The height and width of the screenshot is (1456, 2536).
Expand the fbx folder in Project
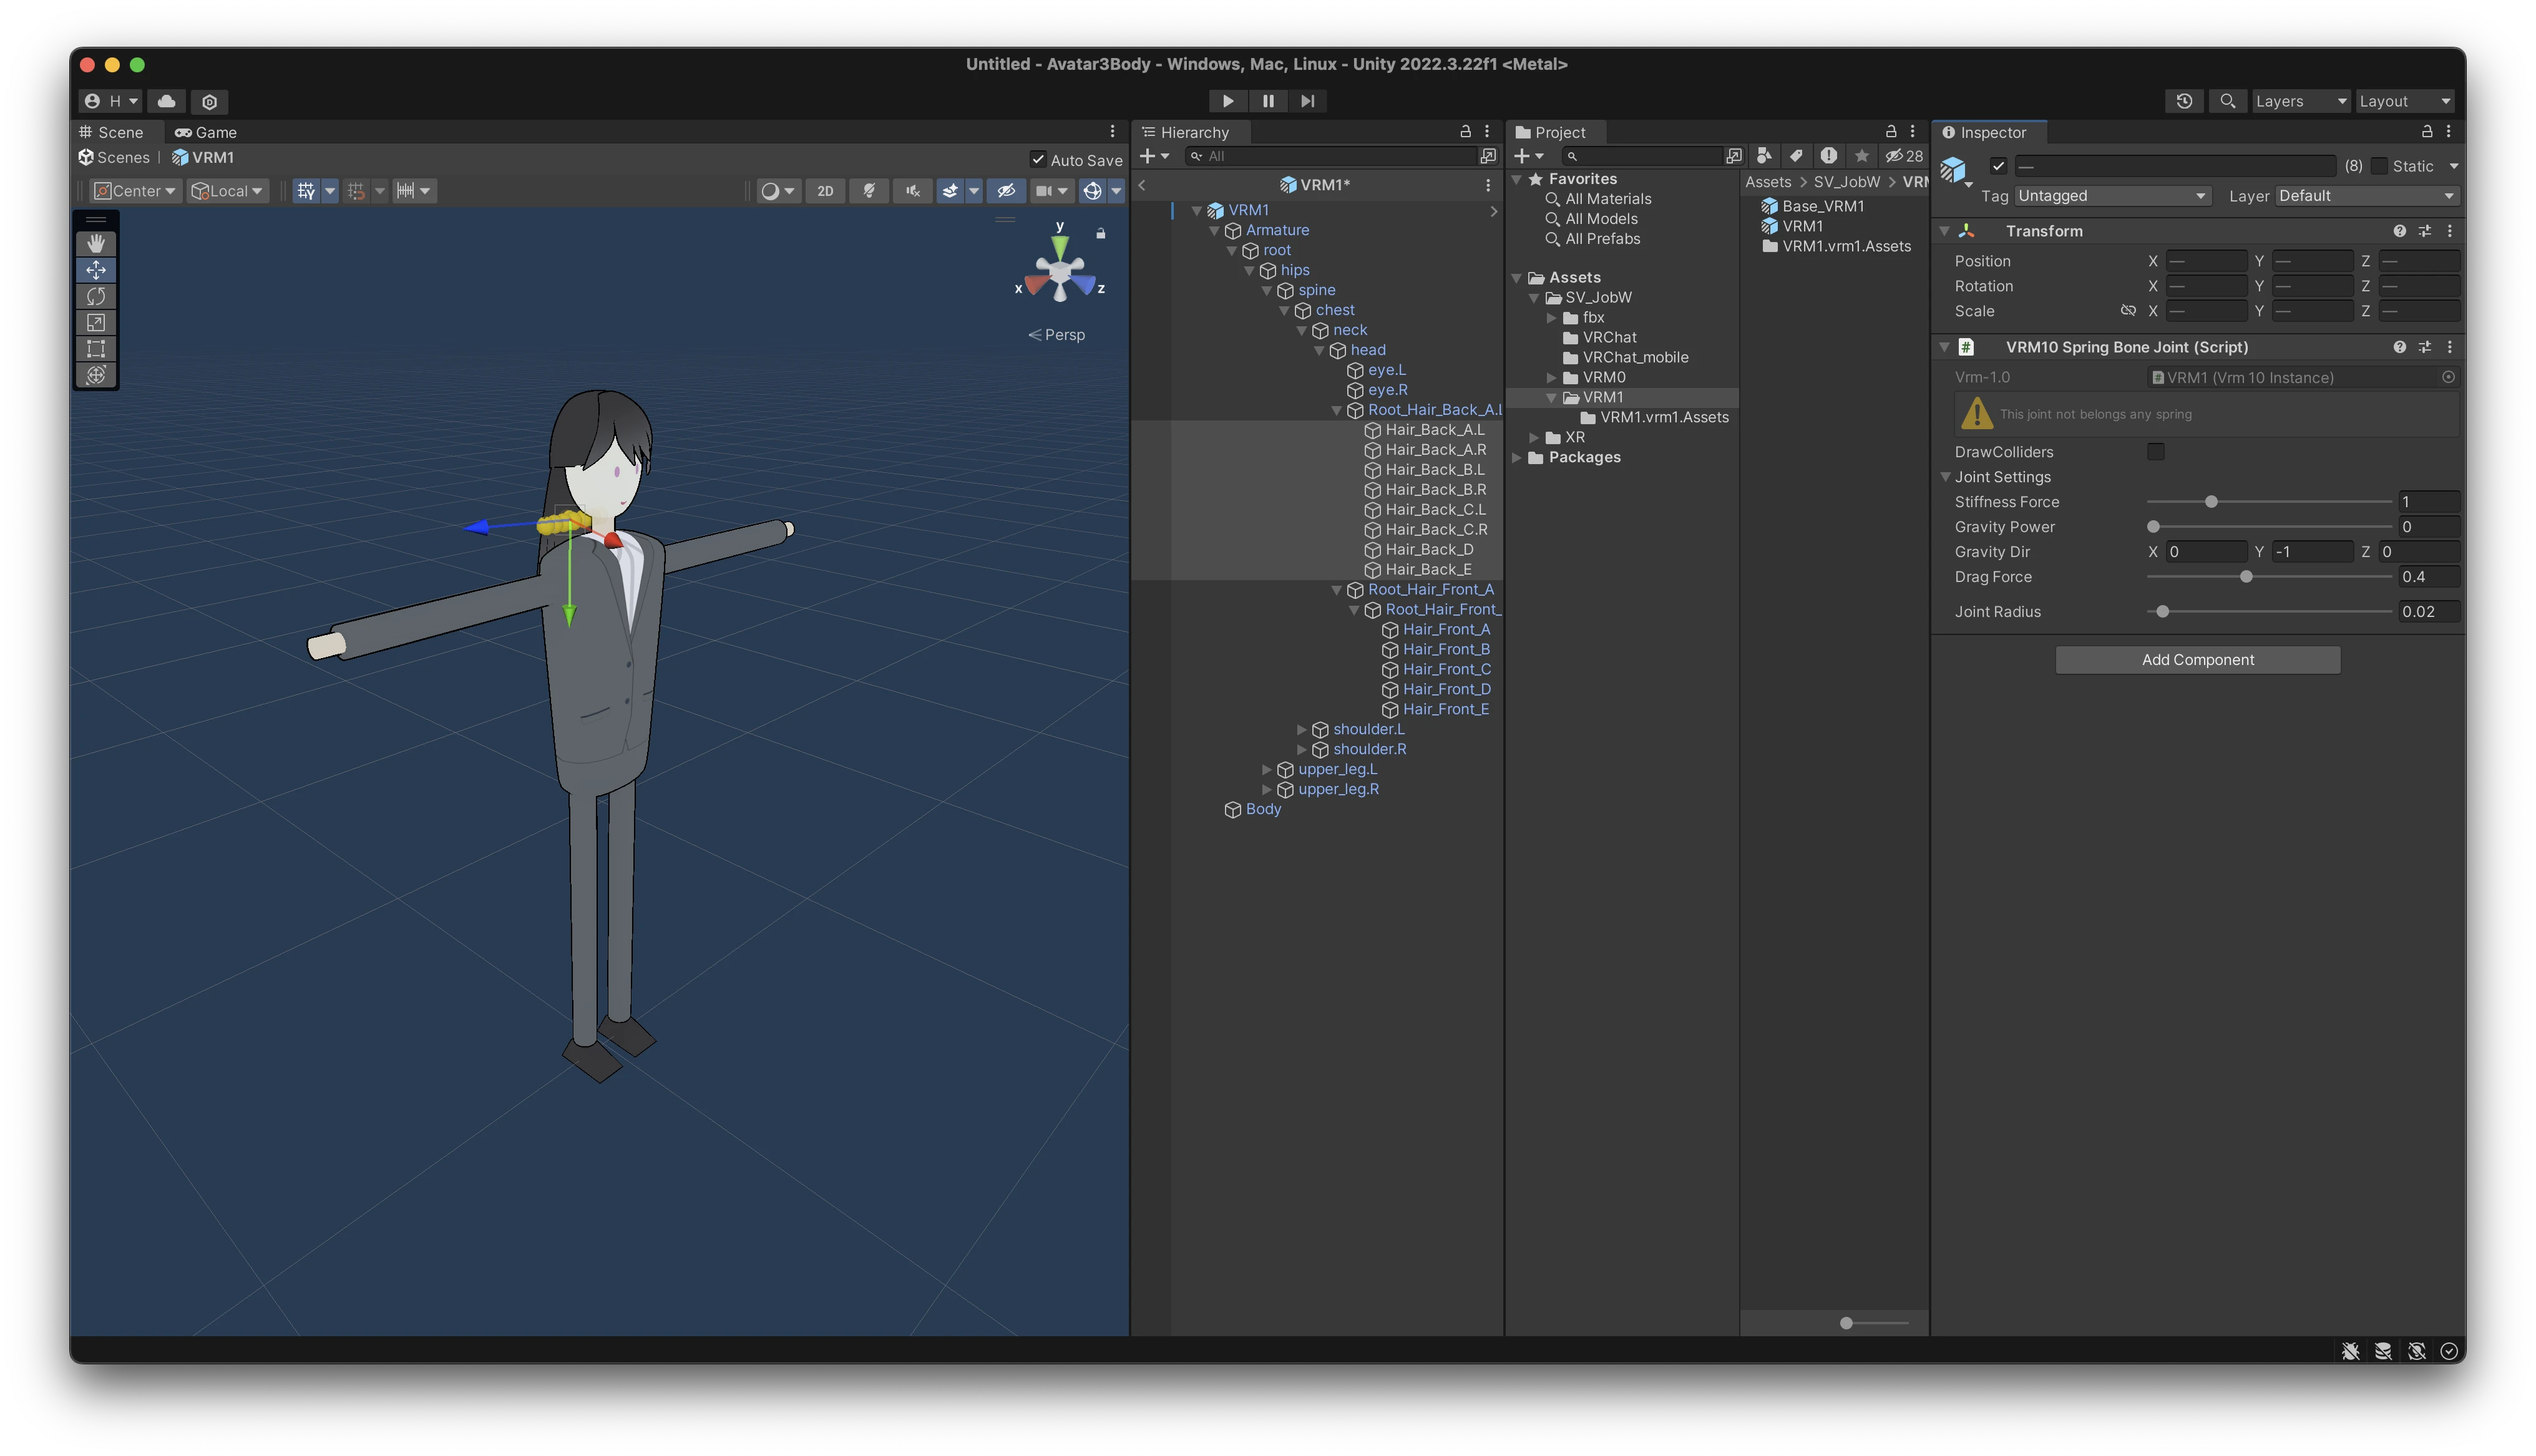click(1551, 318)
